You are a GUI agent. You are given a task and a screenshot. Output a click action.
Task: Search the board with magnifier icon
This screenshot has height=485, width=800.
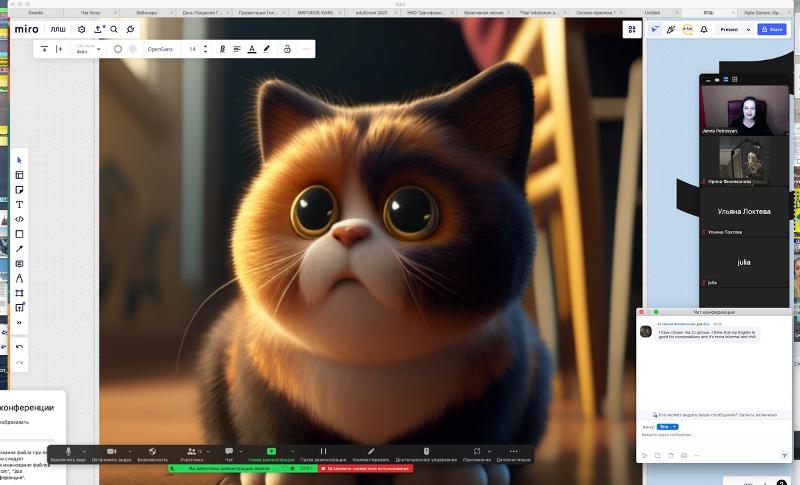coord(114,30)
